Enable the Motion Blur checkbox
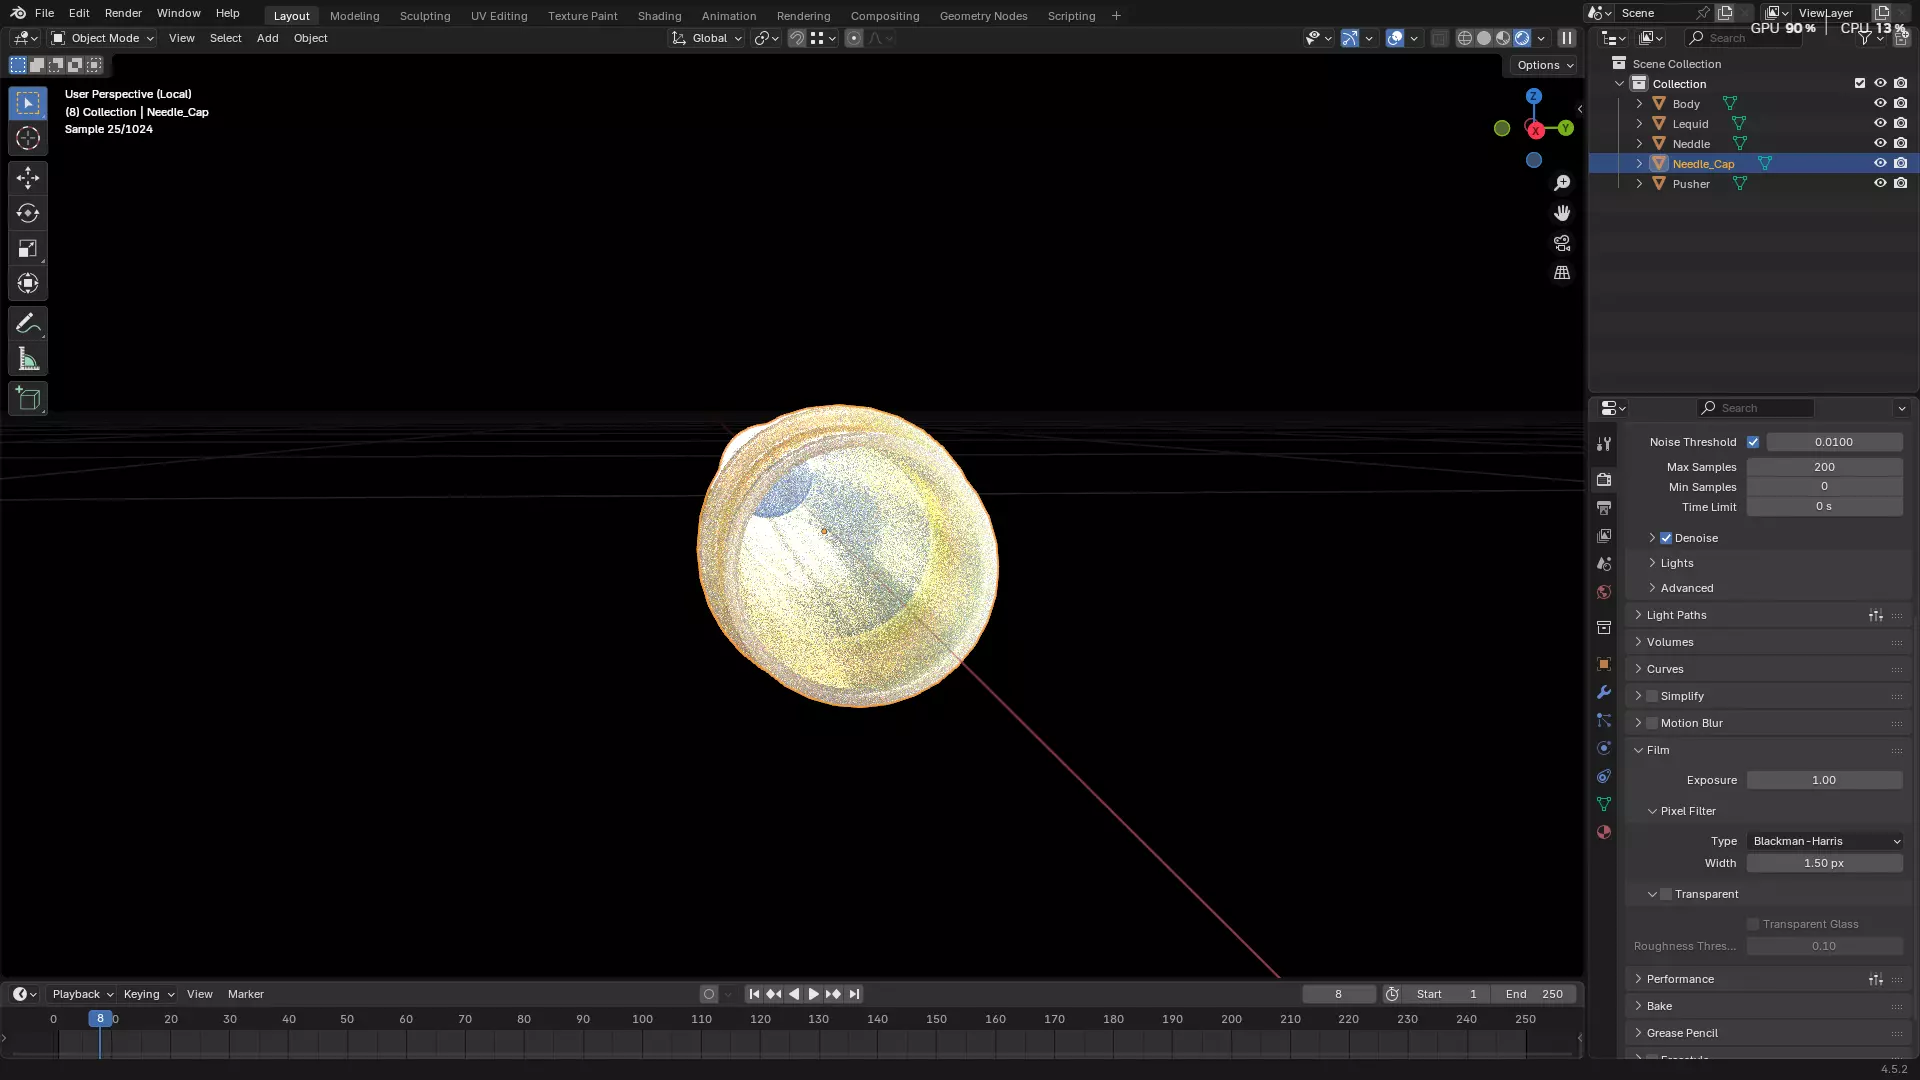This screenshot has width=1920, height=1080. [x=1652, y=723]
